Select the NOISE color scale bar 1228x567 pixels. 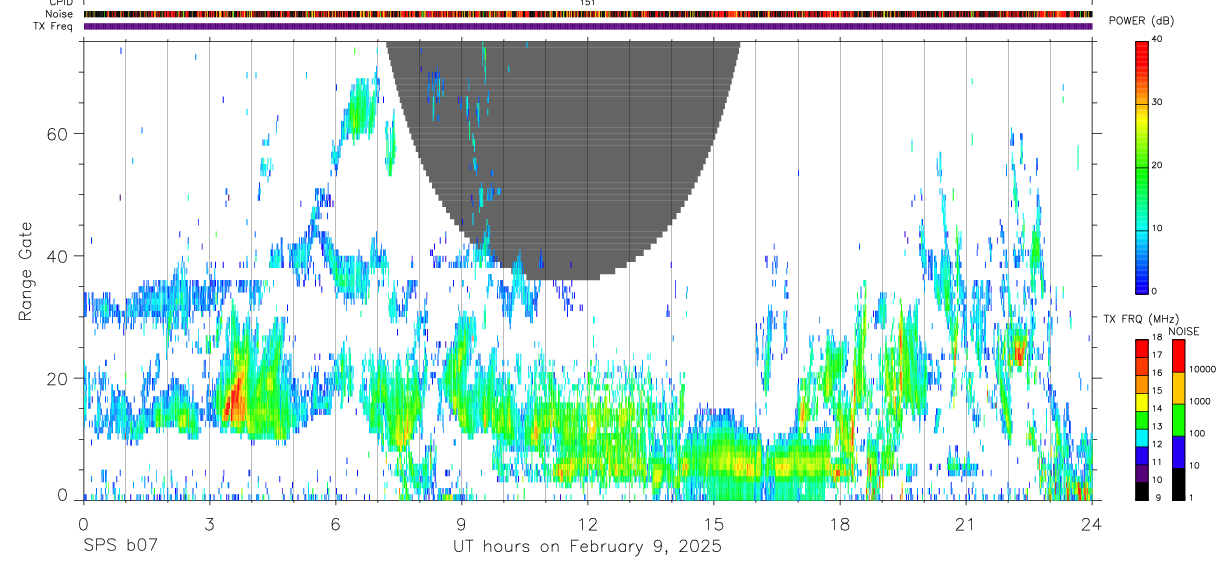coord(1177,420)
